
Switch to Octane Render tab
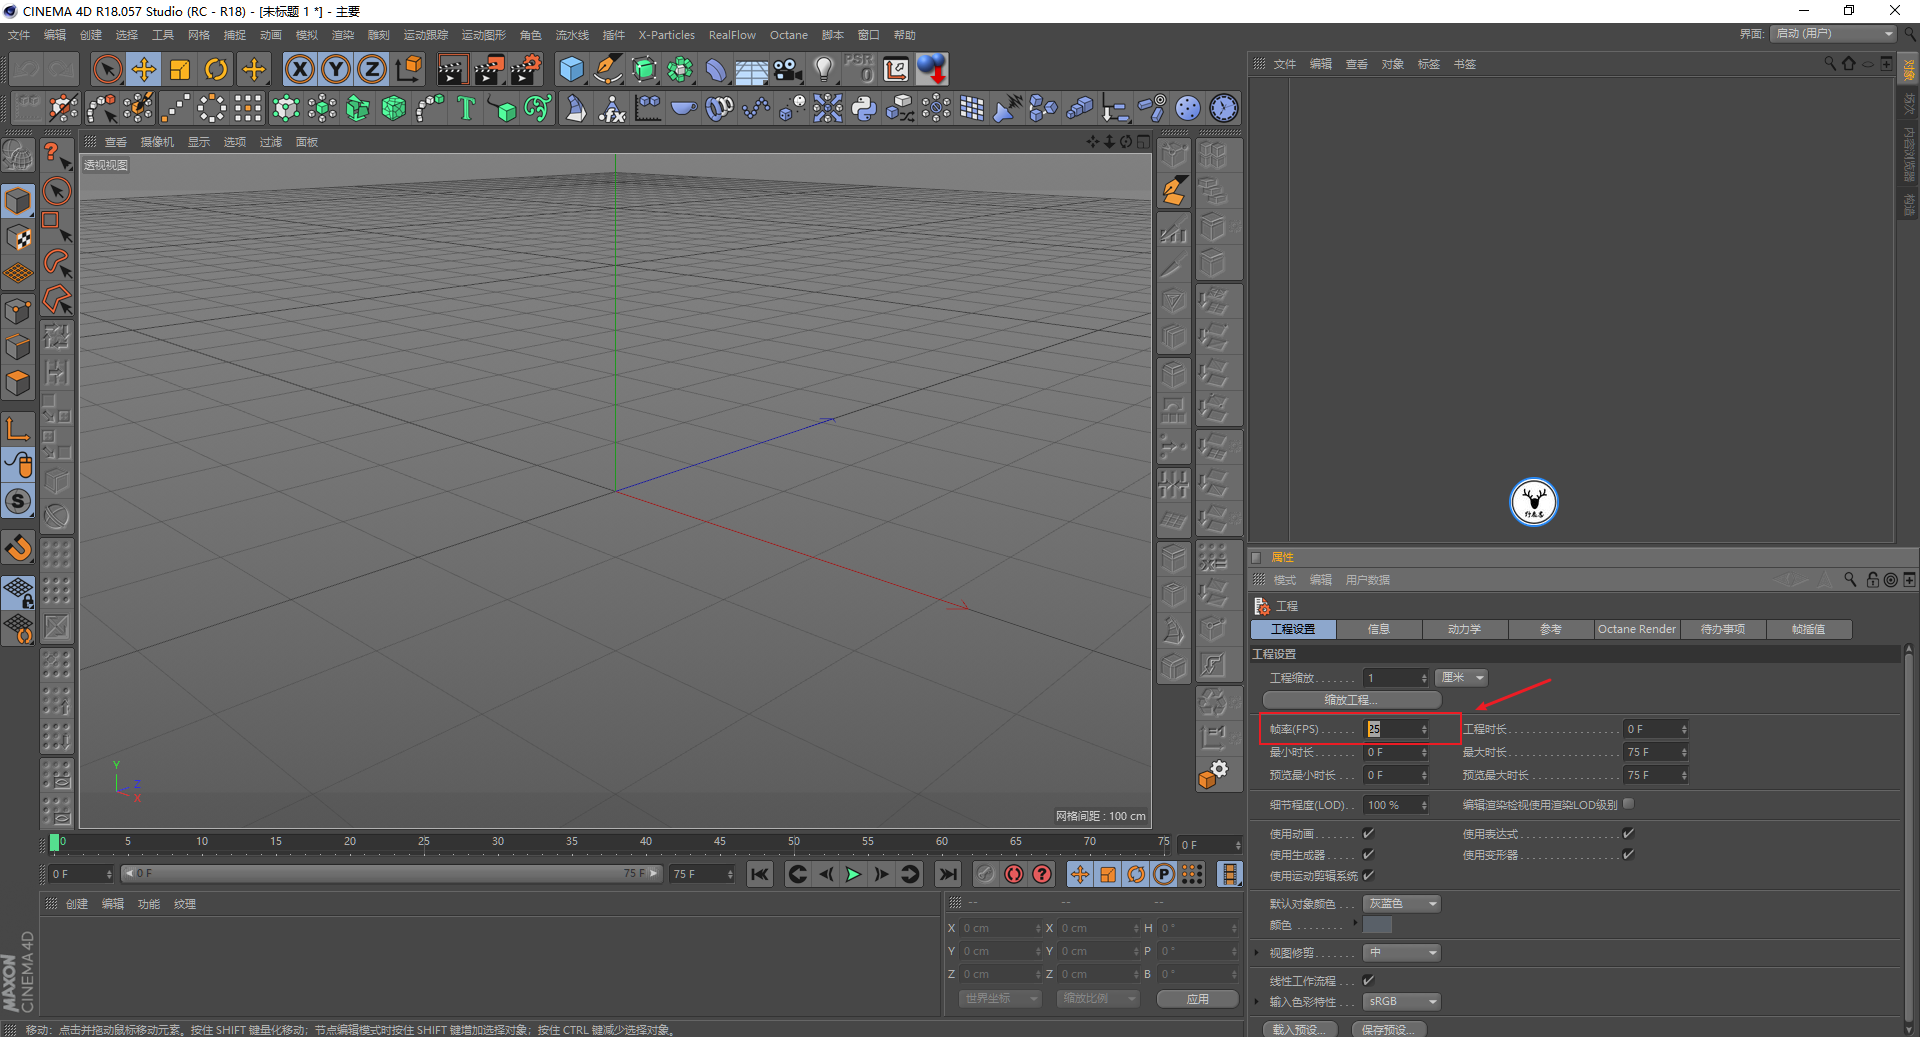(1636, 629)
